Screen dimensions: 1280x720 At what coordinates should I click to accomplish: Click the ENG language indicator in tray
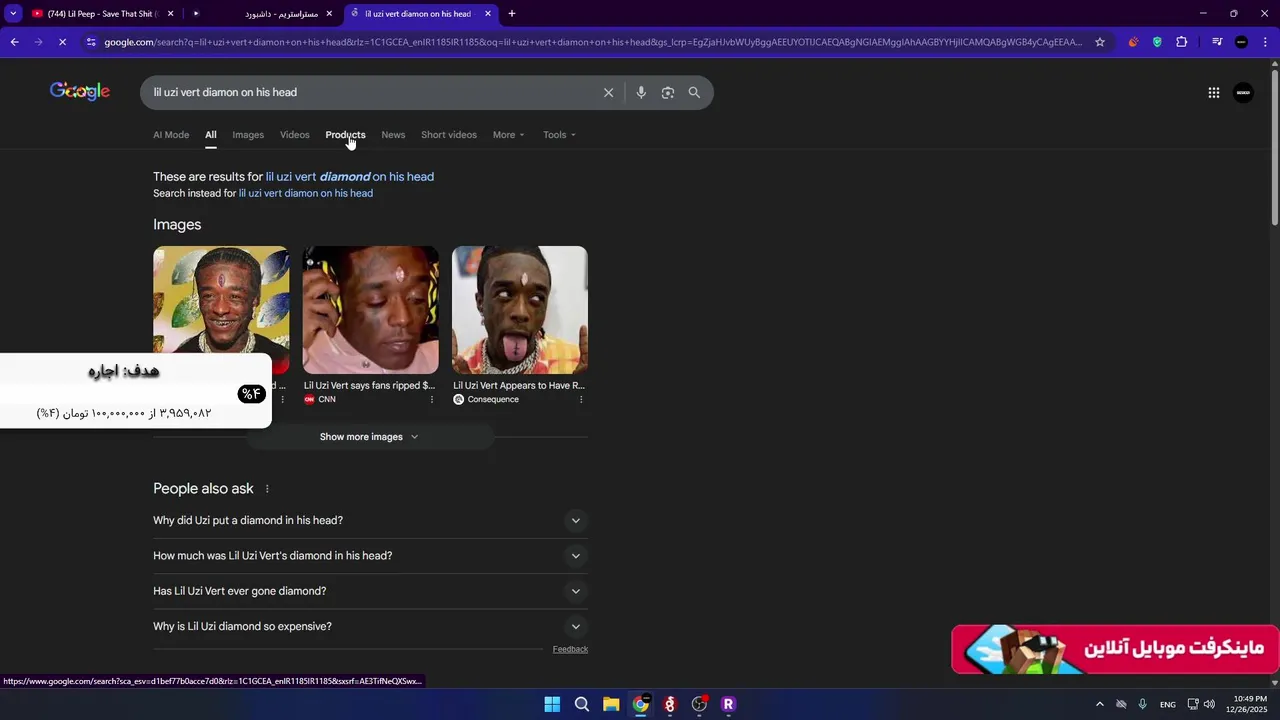coord(1167,704)
